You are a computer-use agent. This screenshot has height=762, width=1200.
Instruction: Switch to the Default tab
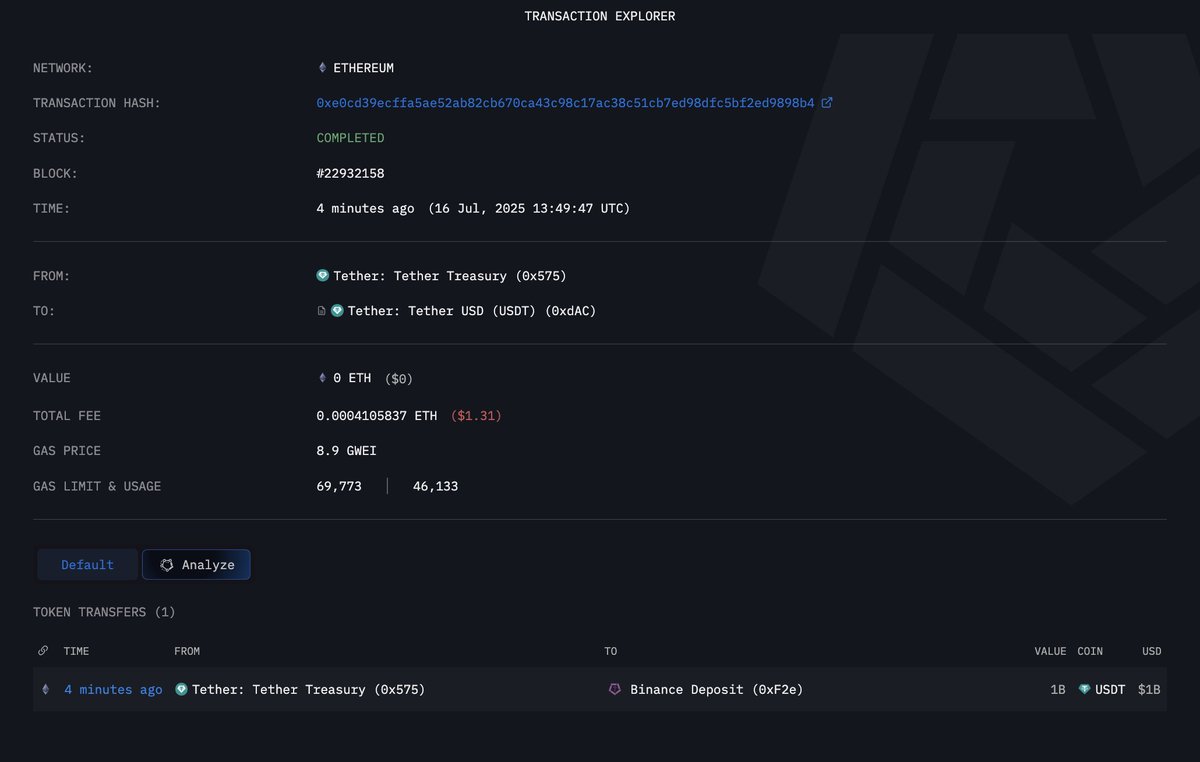(x=87, y=565)
